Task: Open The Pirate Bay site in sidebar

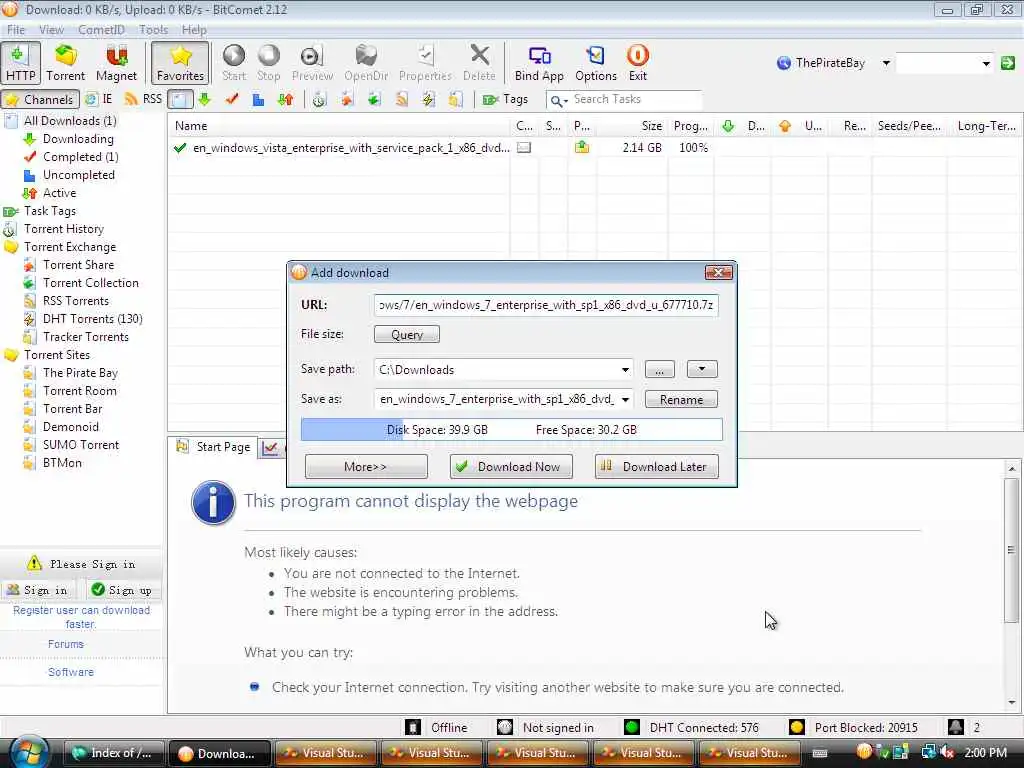Action: pos(80,373)
